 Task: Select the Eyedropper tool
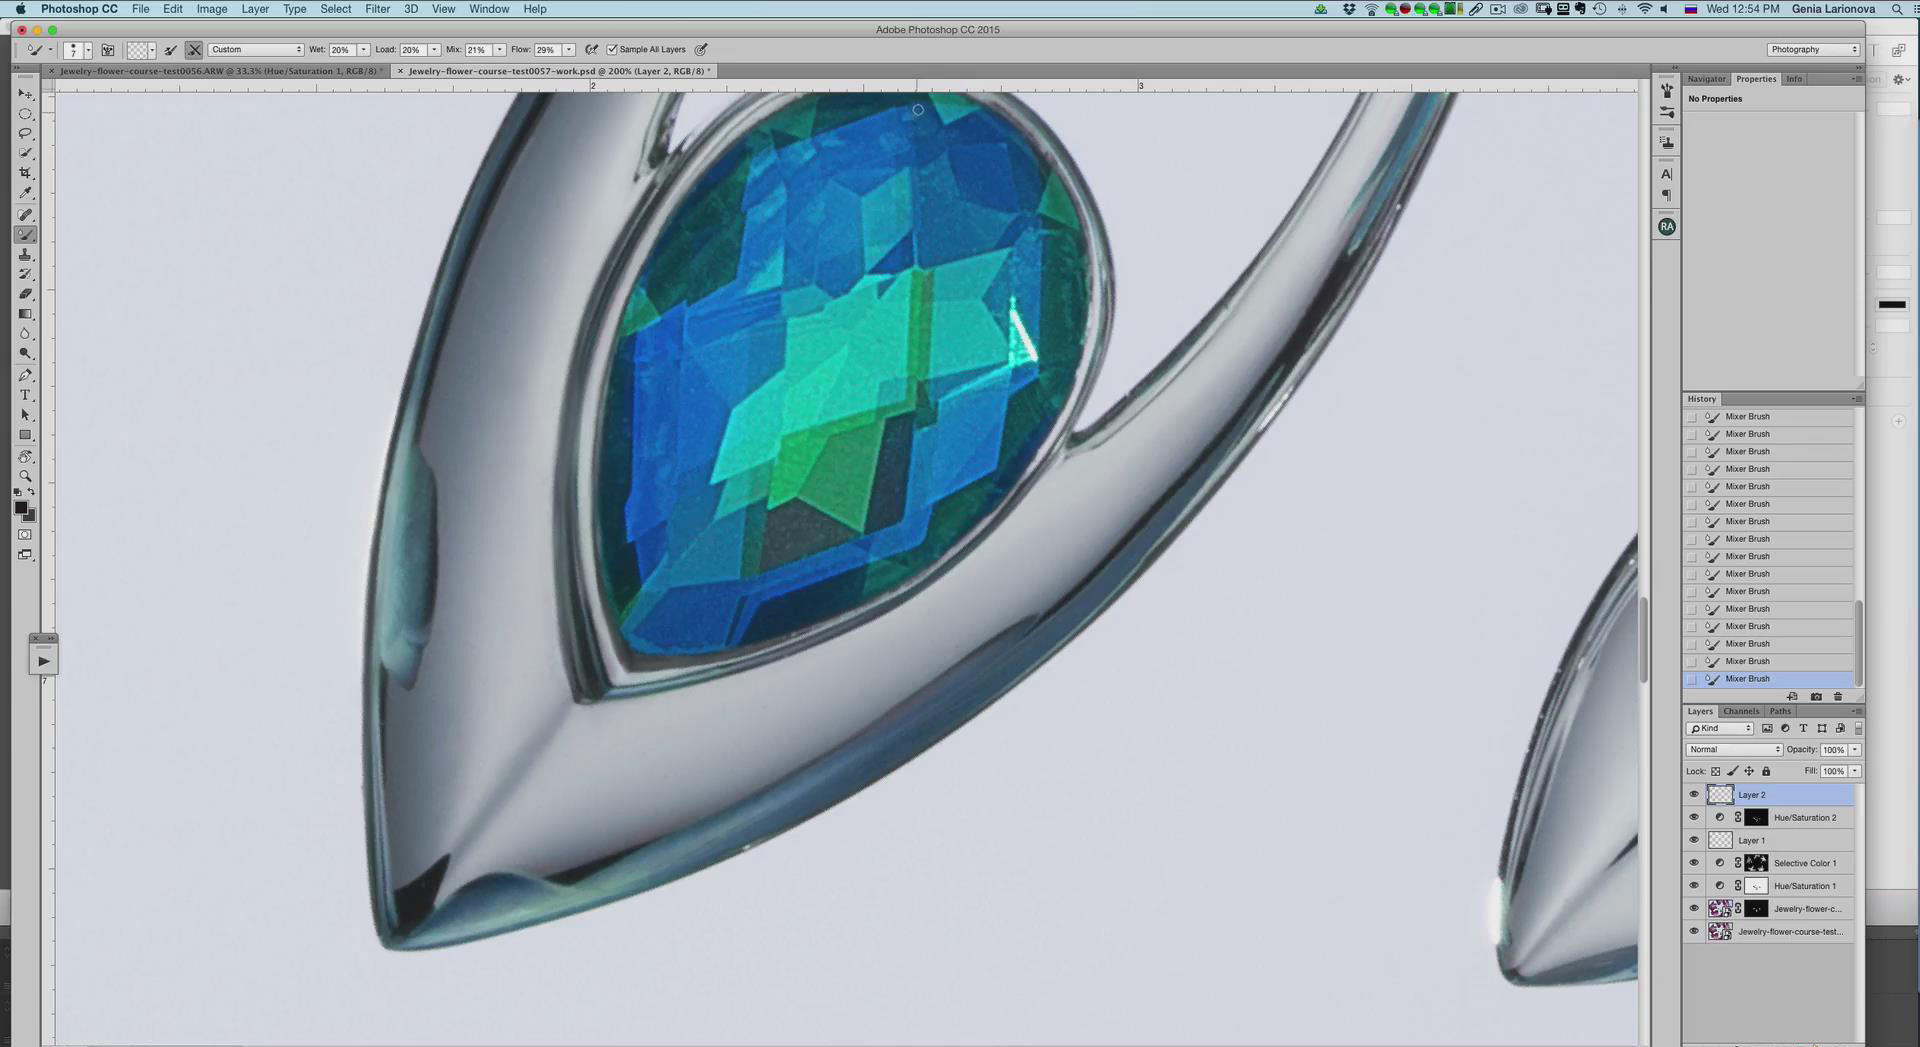pos(25,193)
